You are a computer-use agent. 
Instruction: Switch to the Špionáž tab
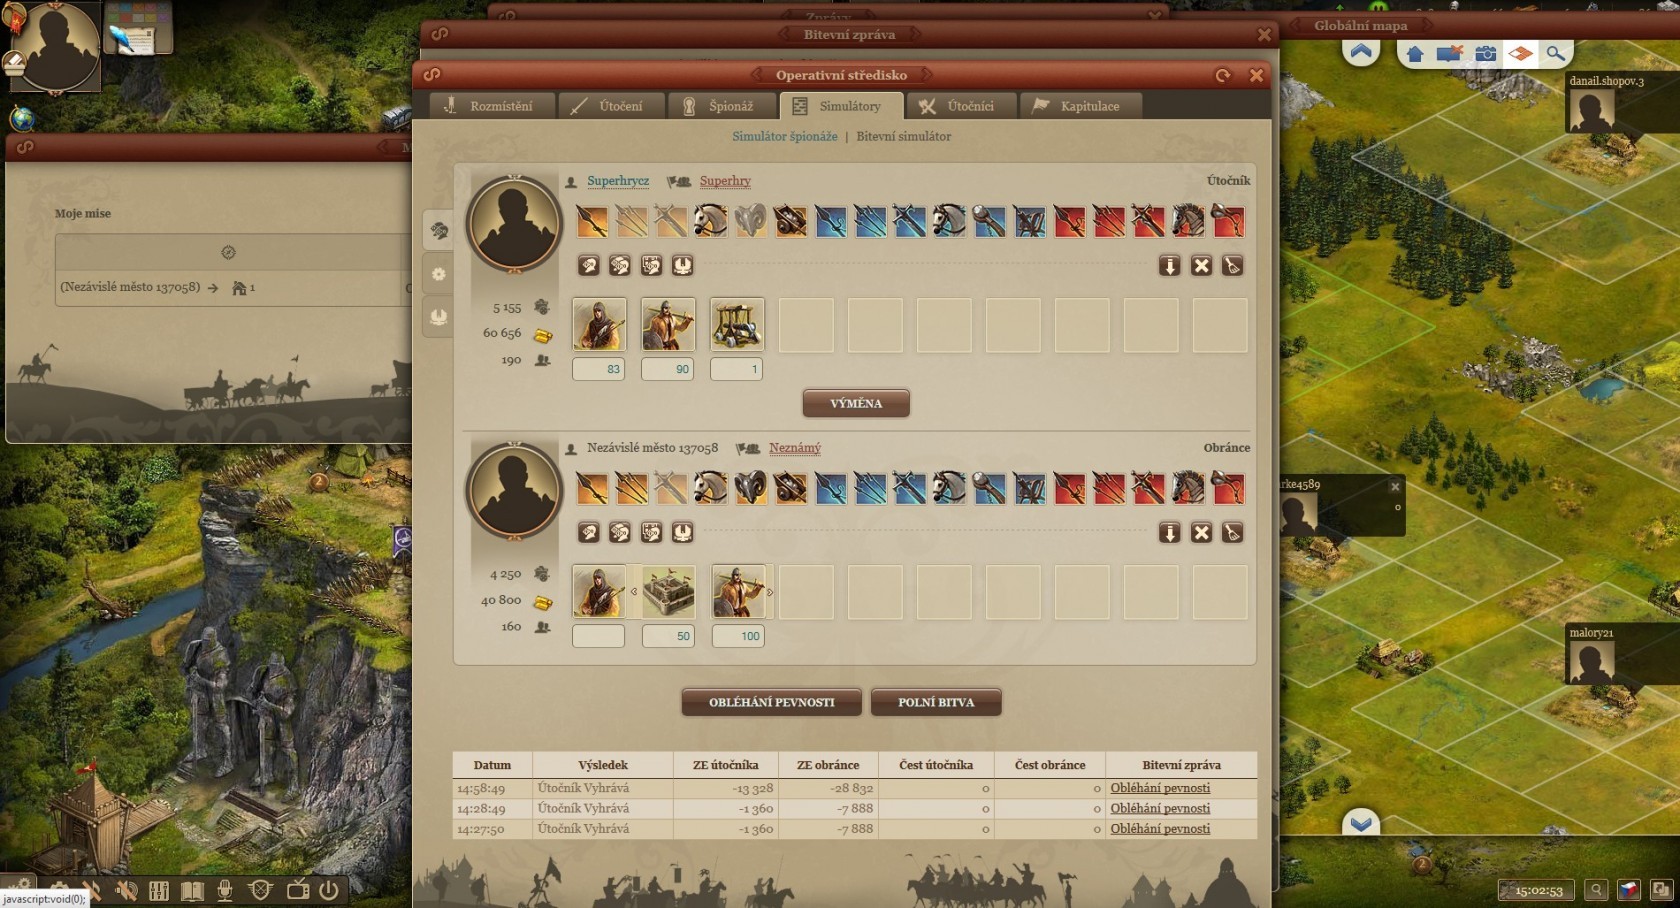[719, 106]
